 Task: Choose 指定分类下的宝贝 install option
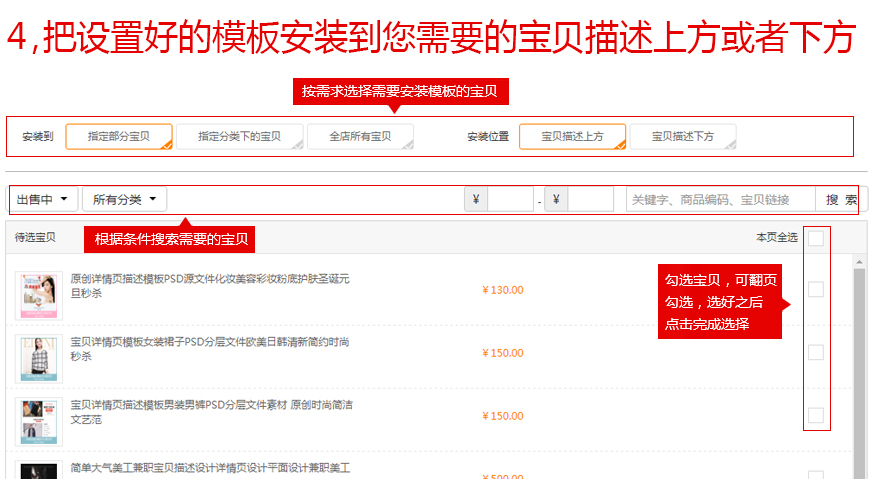[x=239, y=137]
